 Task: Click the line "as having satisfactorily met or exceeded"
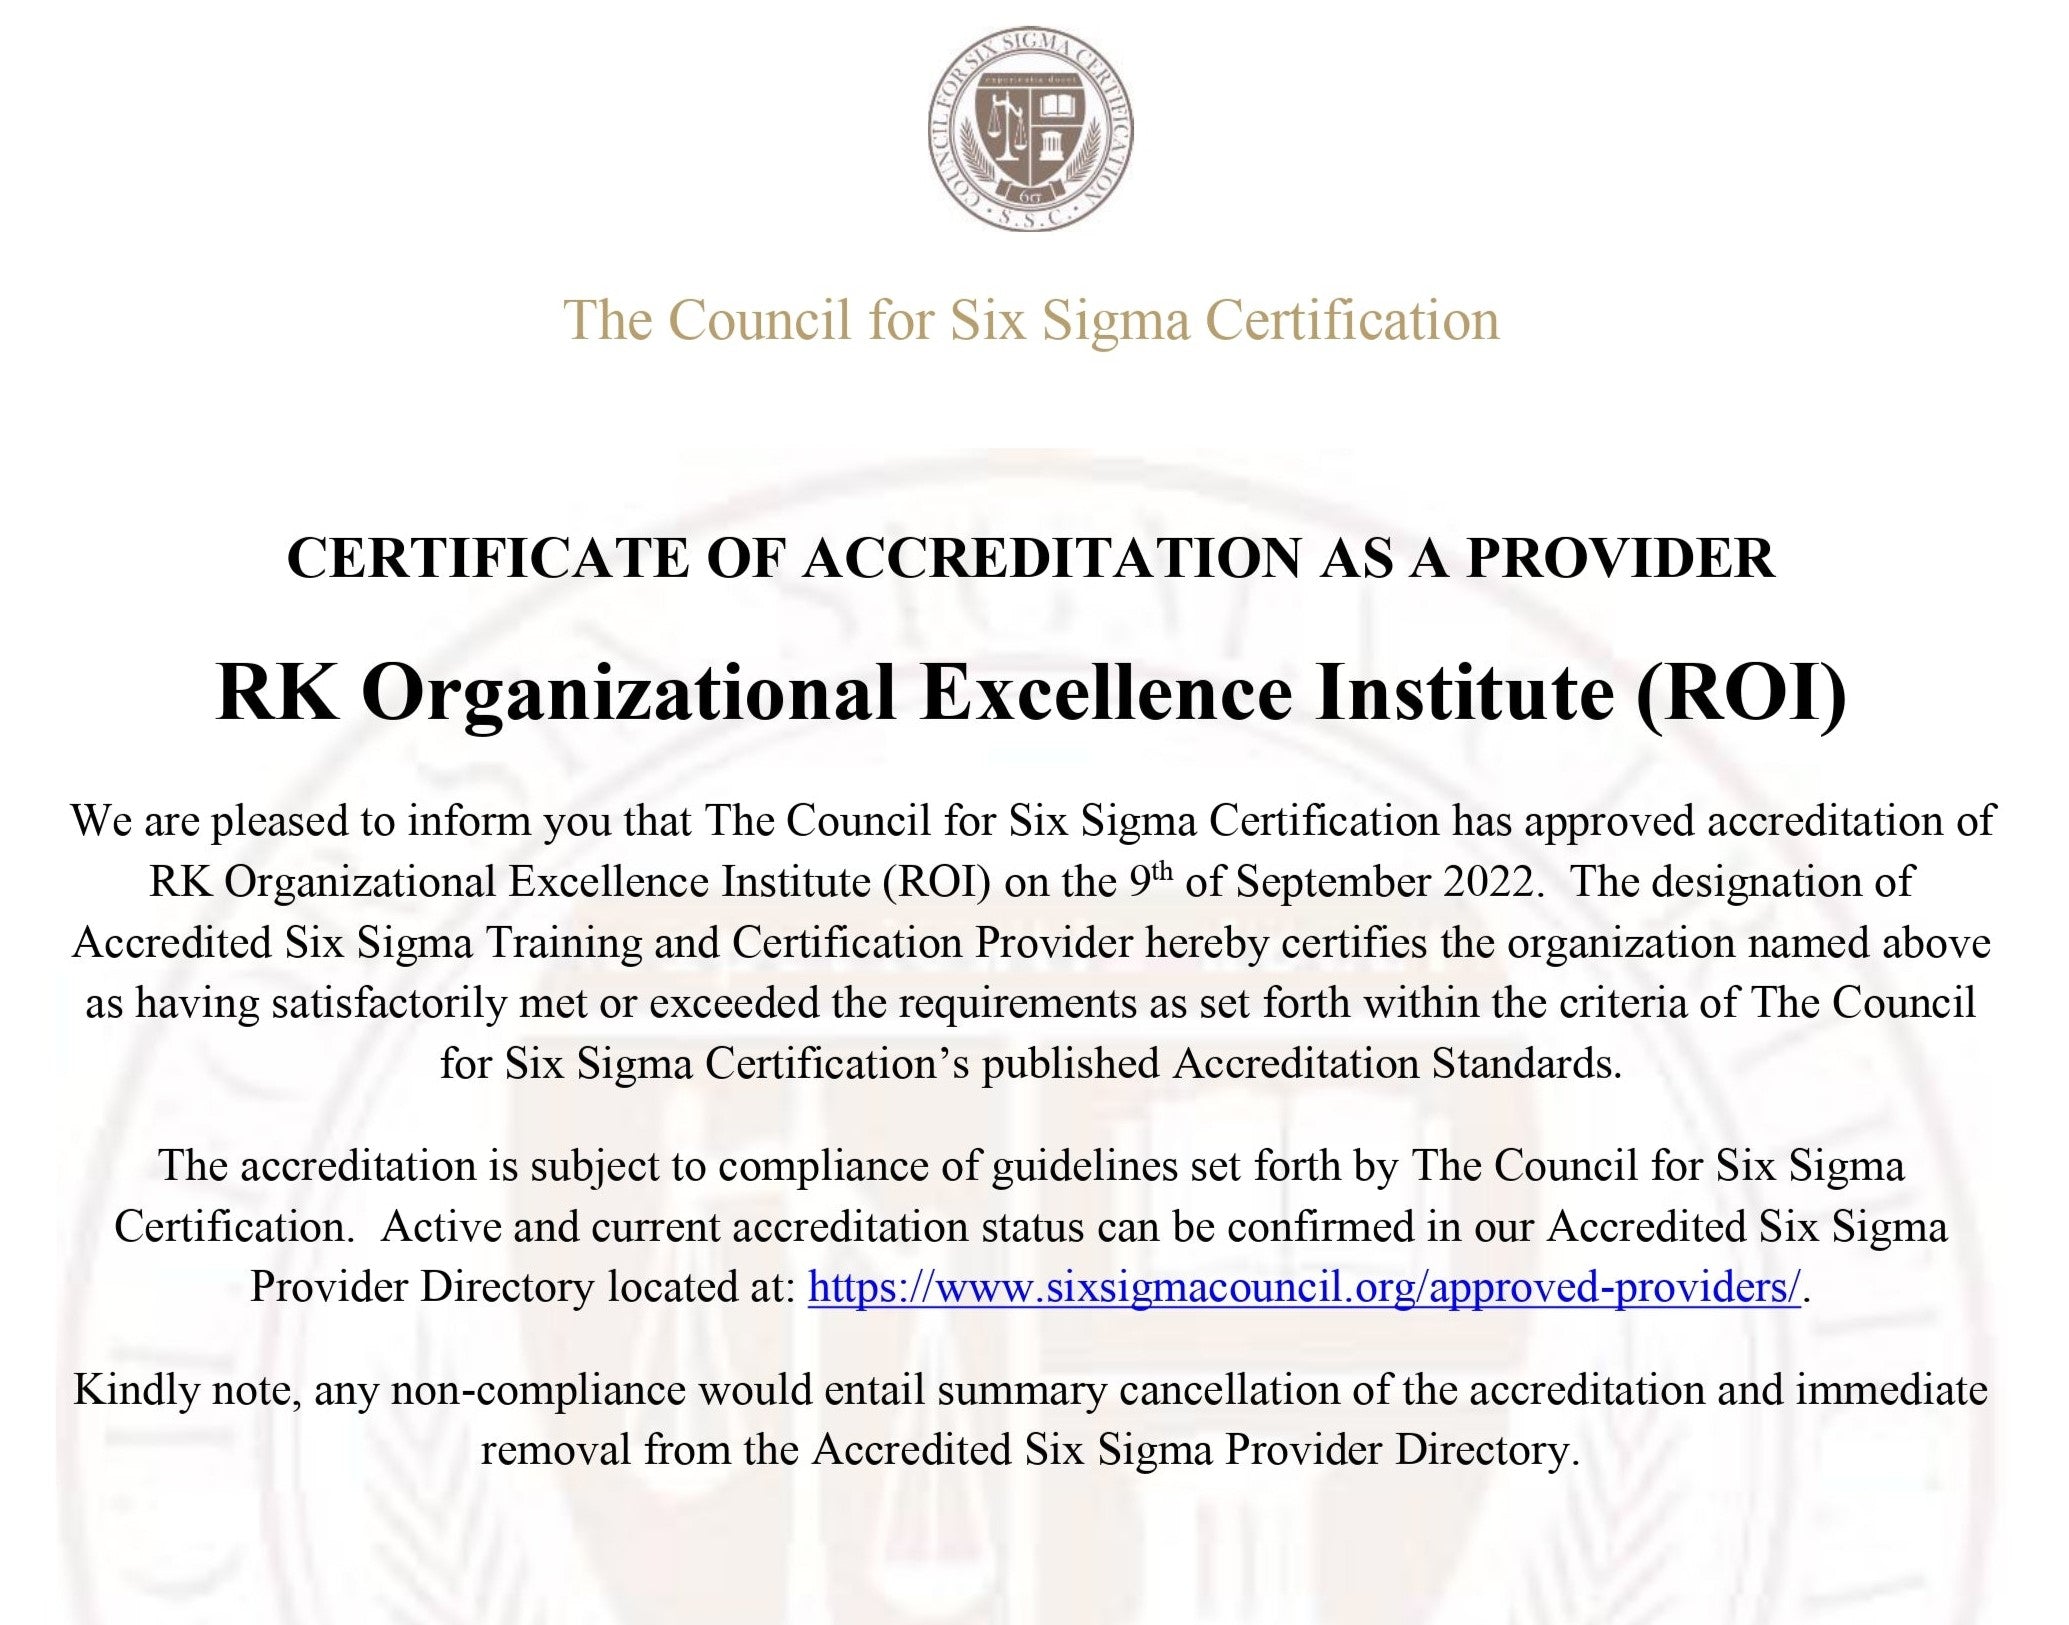click(x=1030, y=1003)
